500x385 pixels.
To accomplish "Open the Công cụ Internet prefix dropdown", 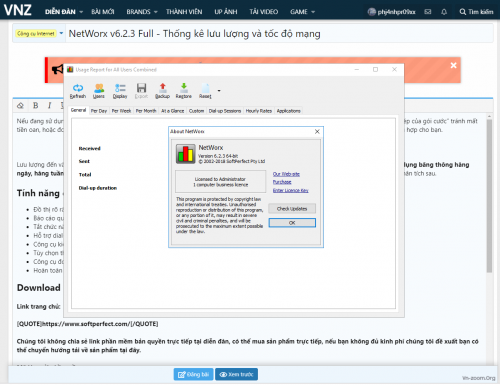I will click(39, 33).
